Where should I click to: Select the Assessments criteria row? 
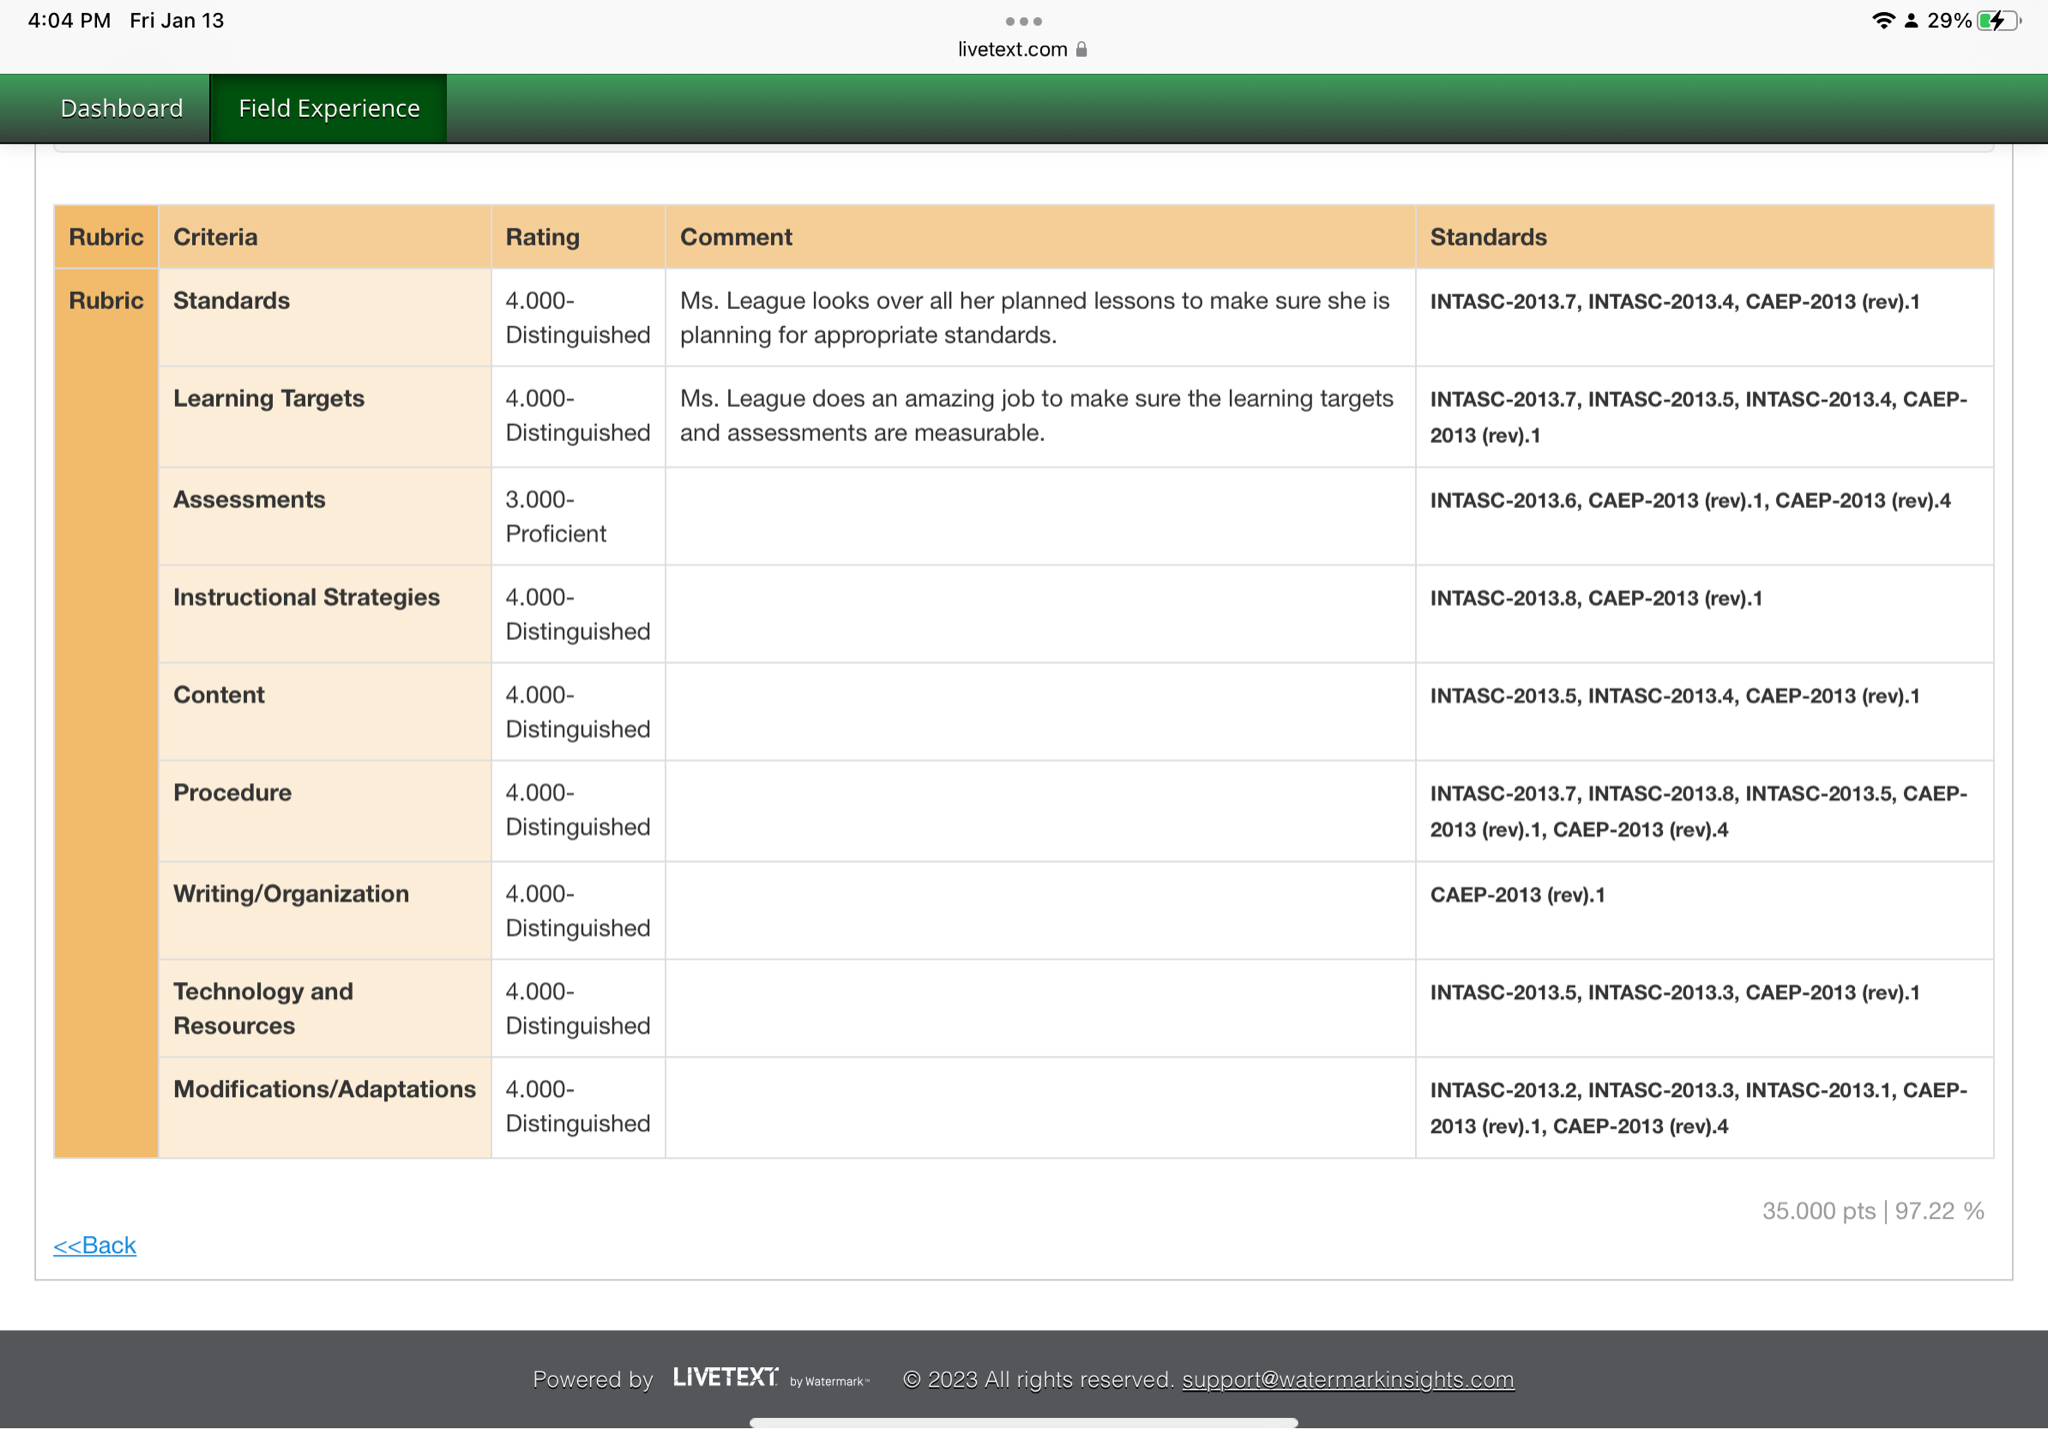(x=249, y=500)
